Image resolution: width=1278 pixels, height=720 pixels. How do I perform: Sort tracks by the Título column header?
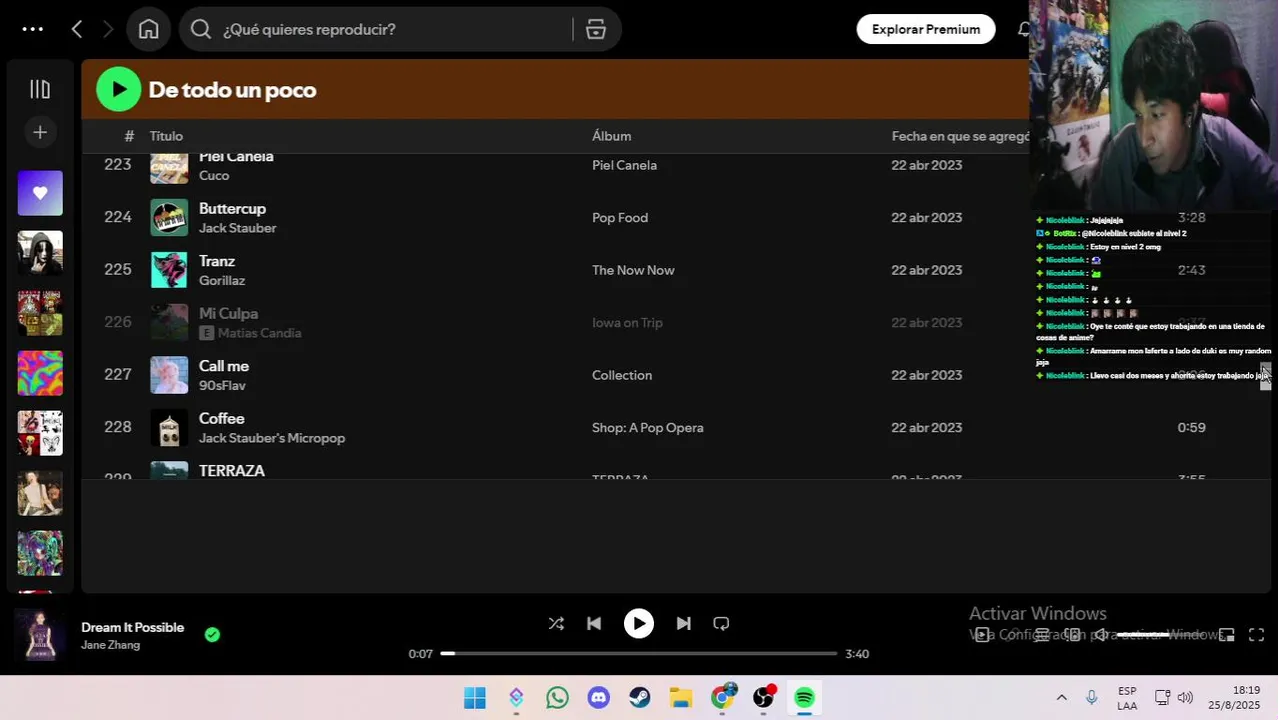pyautogui.click(x=166, y=136)
